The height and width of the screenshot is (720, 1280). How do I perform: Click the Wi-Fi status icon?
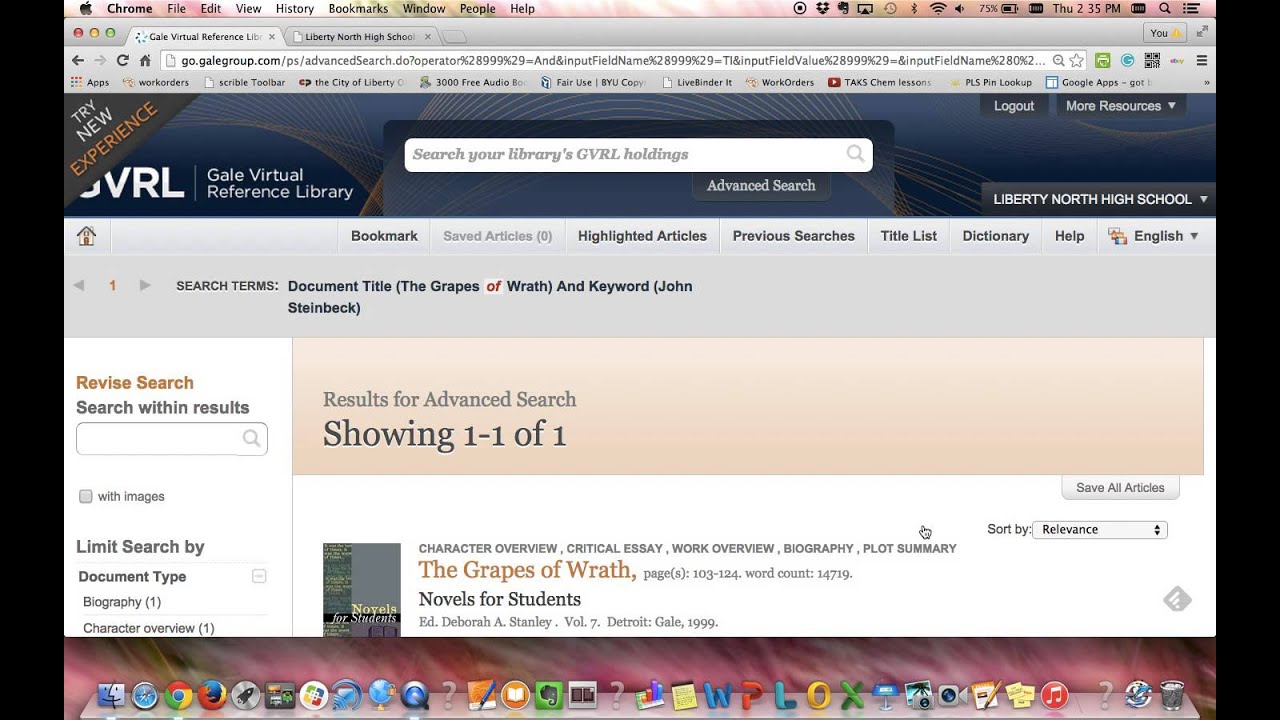tap(937, 8)
